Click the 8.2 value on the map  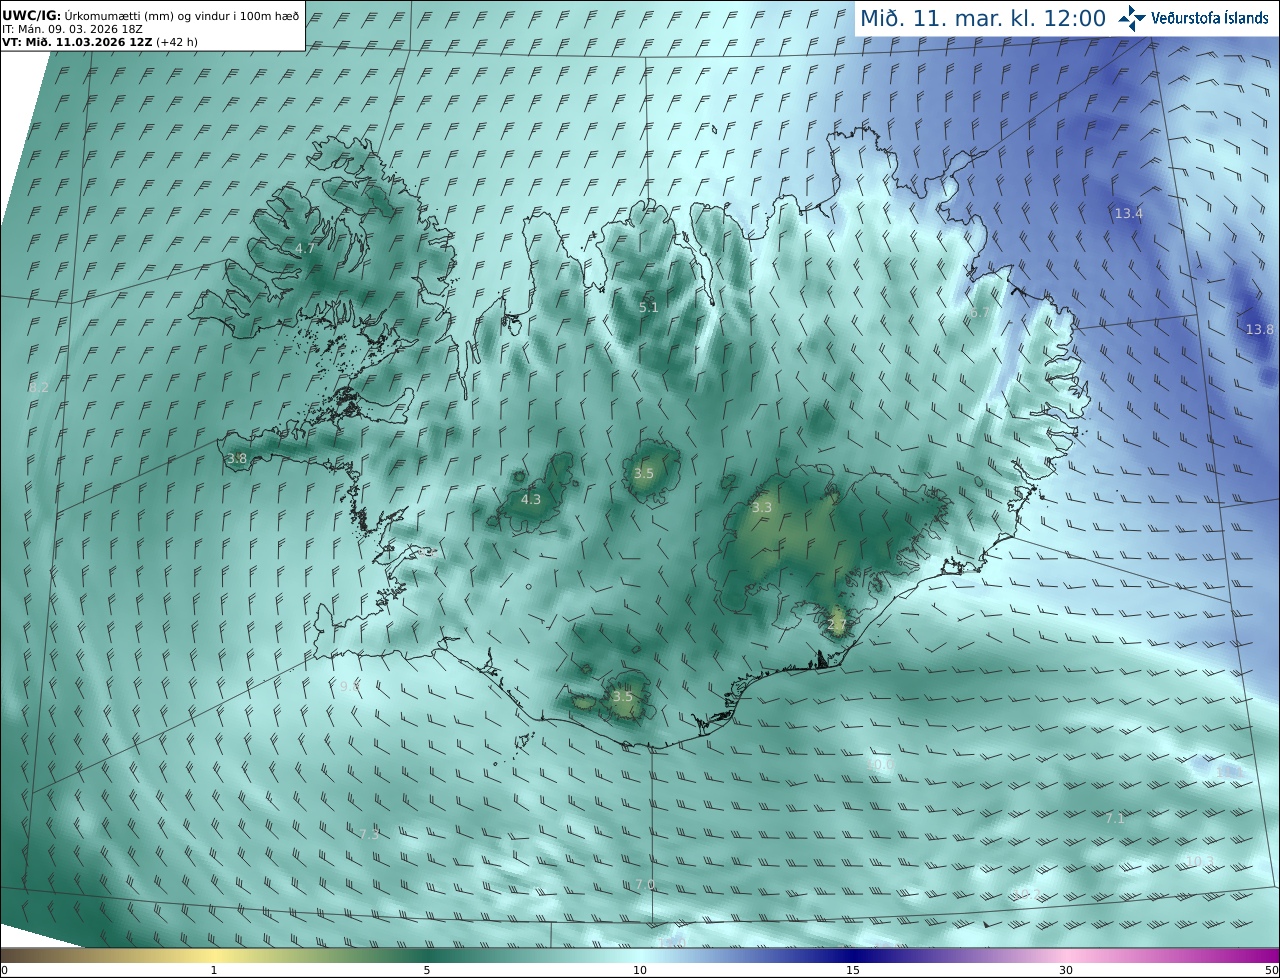[x=39, y=387]
